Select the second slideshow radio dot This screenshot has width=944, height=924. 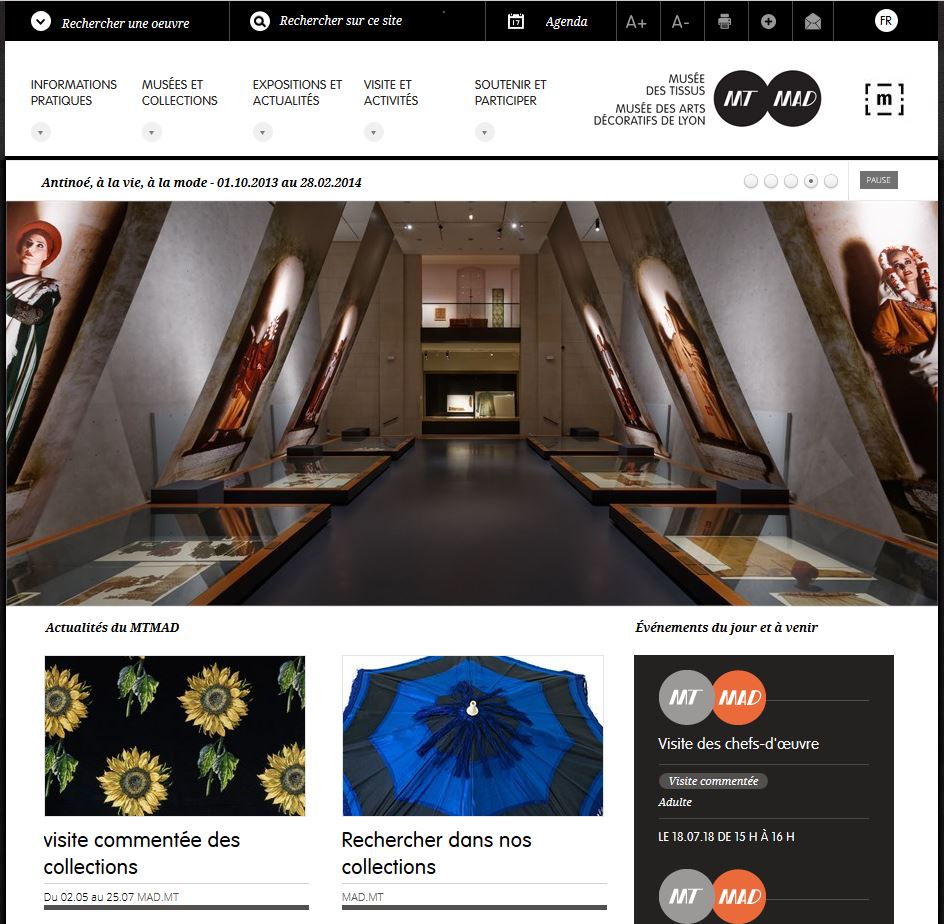coord(771,181)
